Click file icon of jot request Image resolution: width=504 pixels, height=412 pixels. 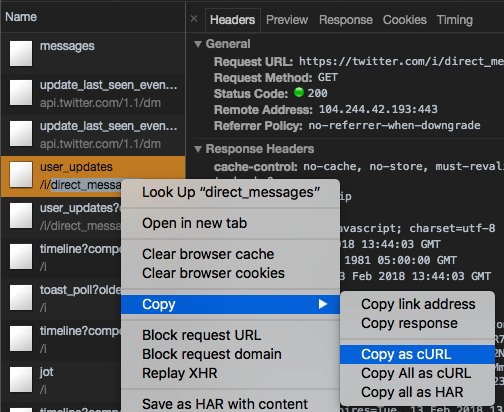[21, 379]
